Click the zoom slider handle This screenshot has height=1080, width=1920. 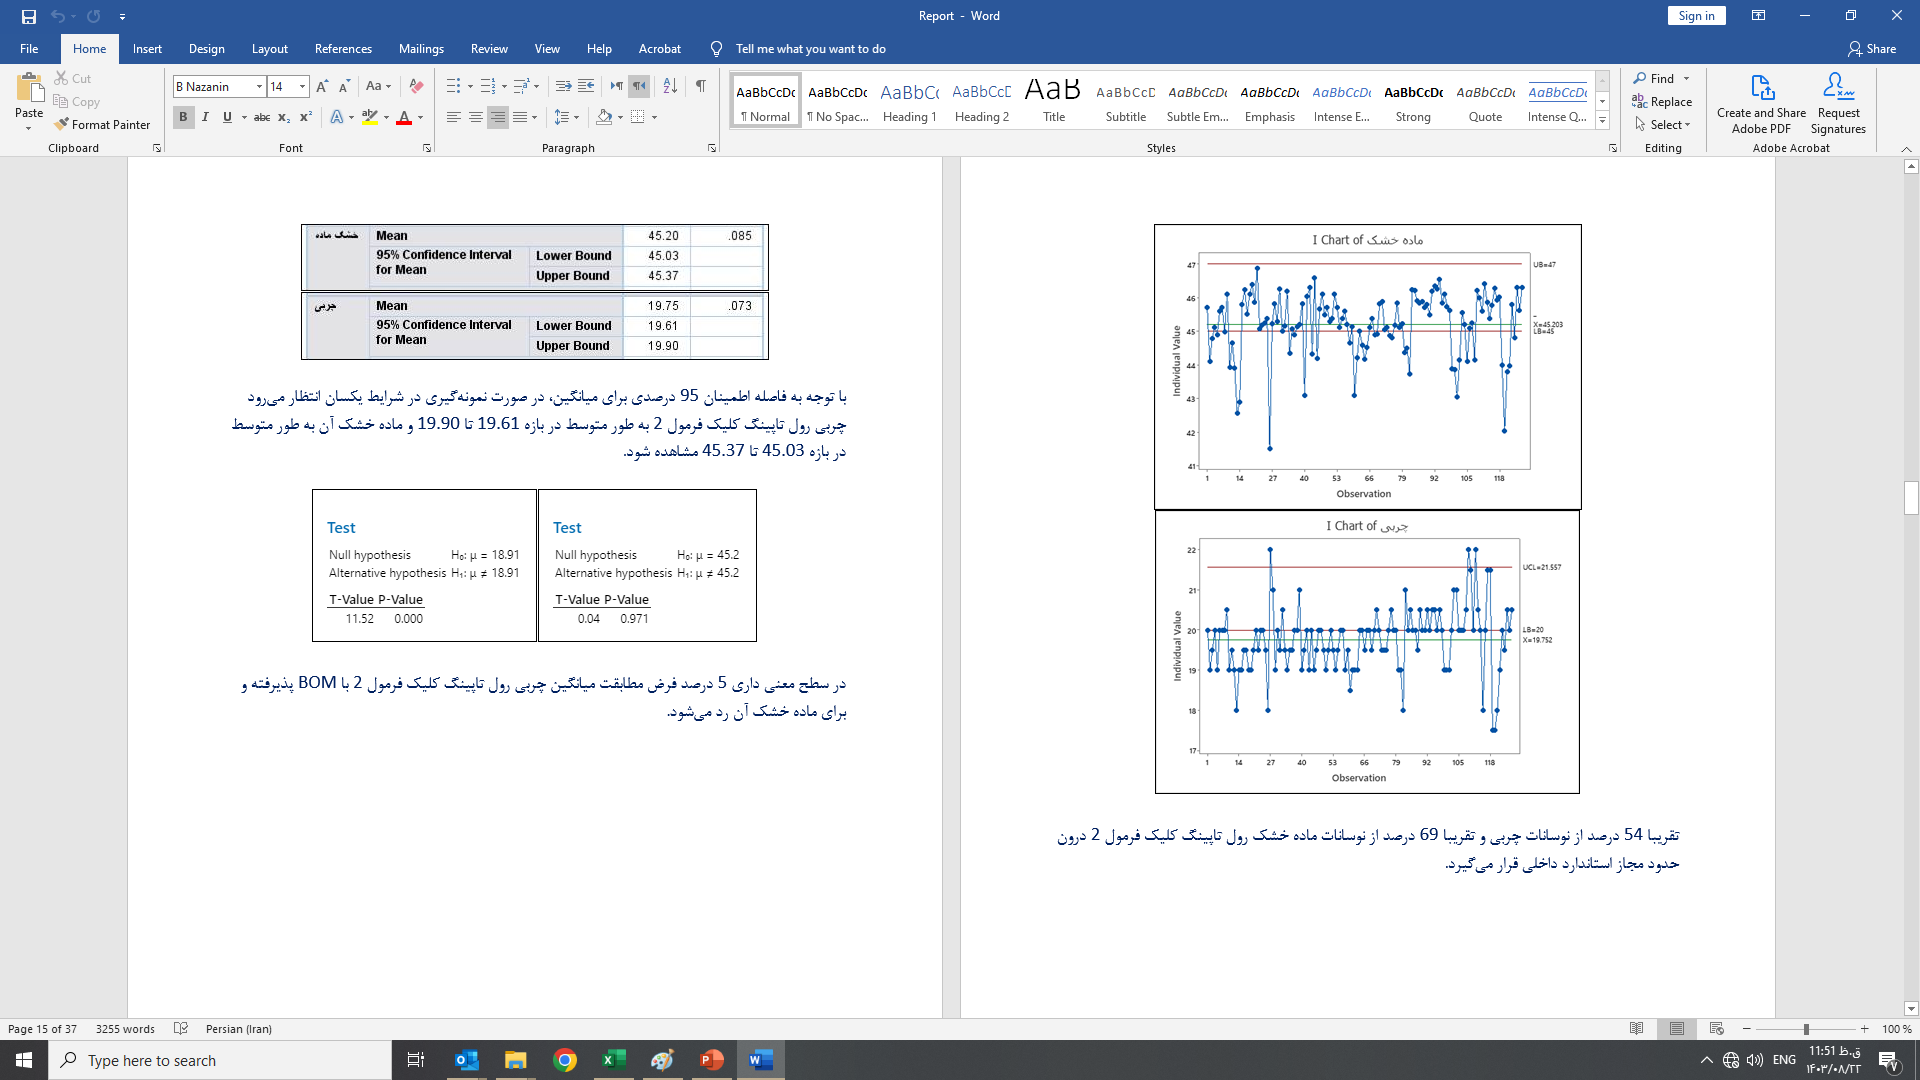click(1806, 1029)
